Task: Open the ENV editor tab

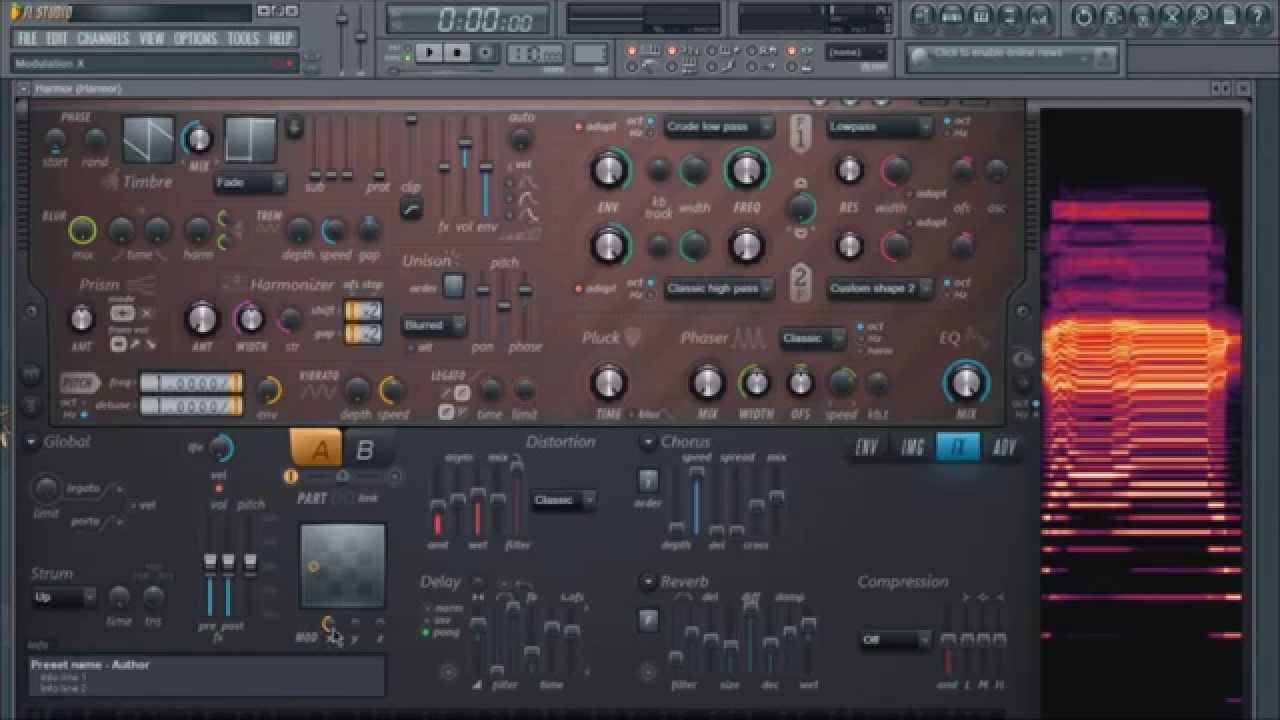Action: [866, 447]
